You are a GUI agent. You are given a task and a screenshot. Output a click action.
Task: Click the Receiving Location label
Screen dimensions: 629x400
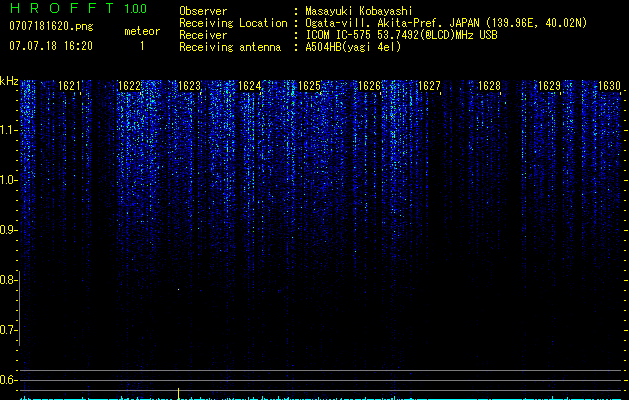tap(233, 23)
